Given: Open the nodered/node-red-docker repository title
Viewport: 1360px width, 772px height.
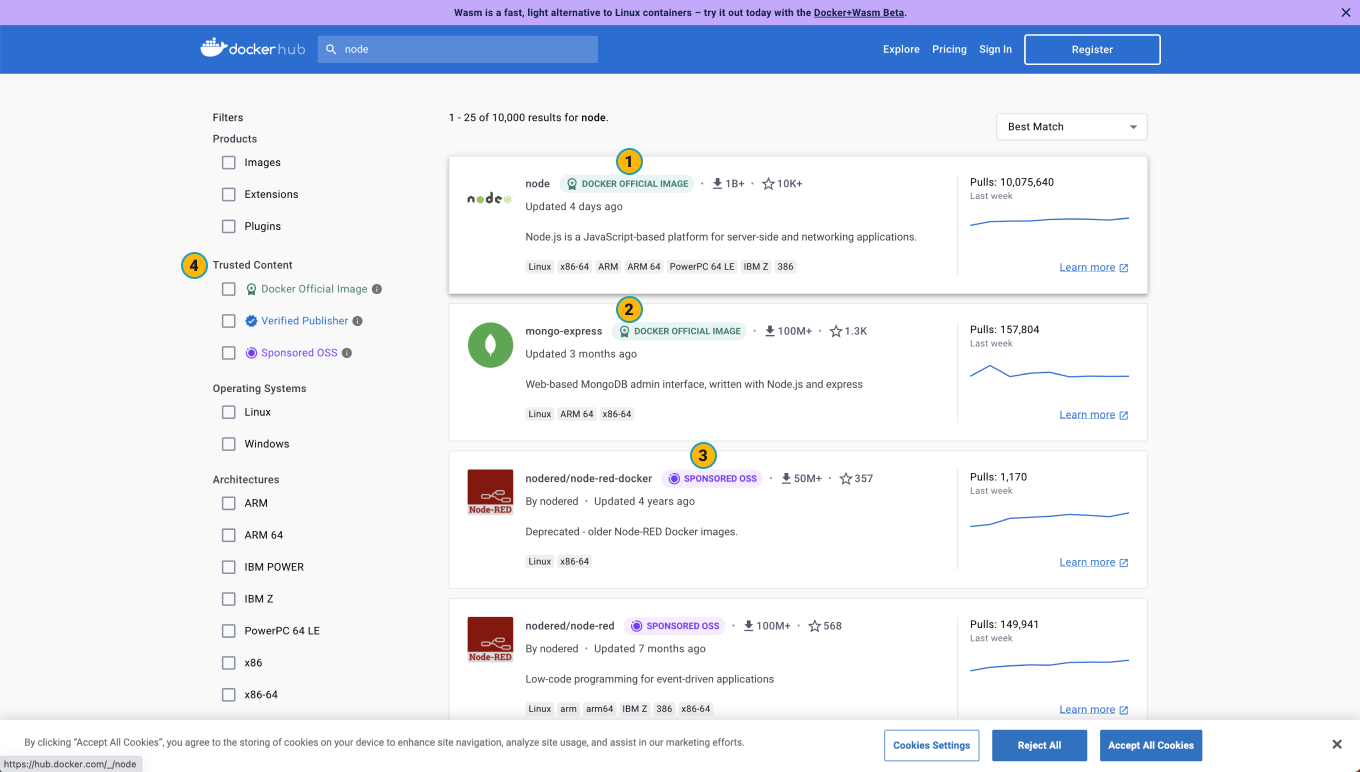Looking at the screenshot, I should pos(589,479).
